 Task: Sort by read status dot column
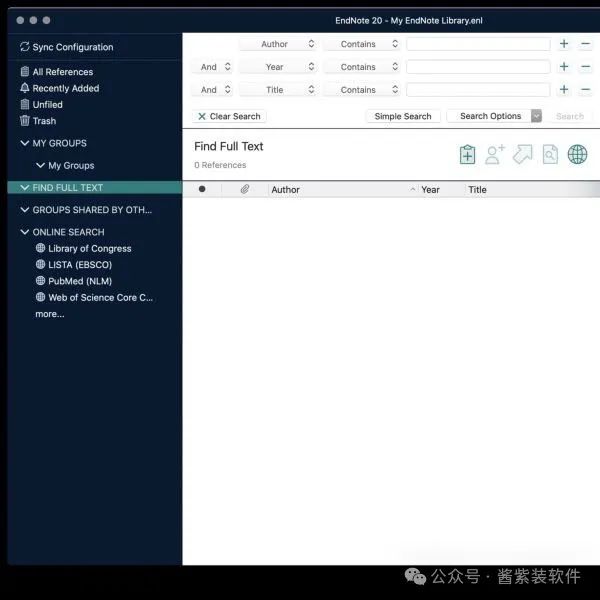202,189
